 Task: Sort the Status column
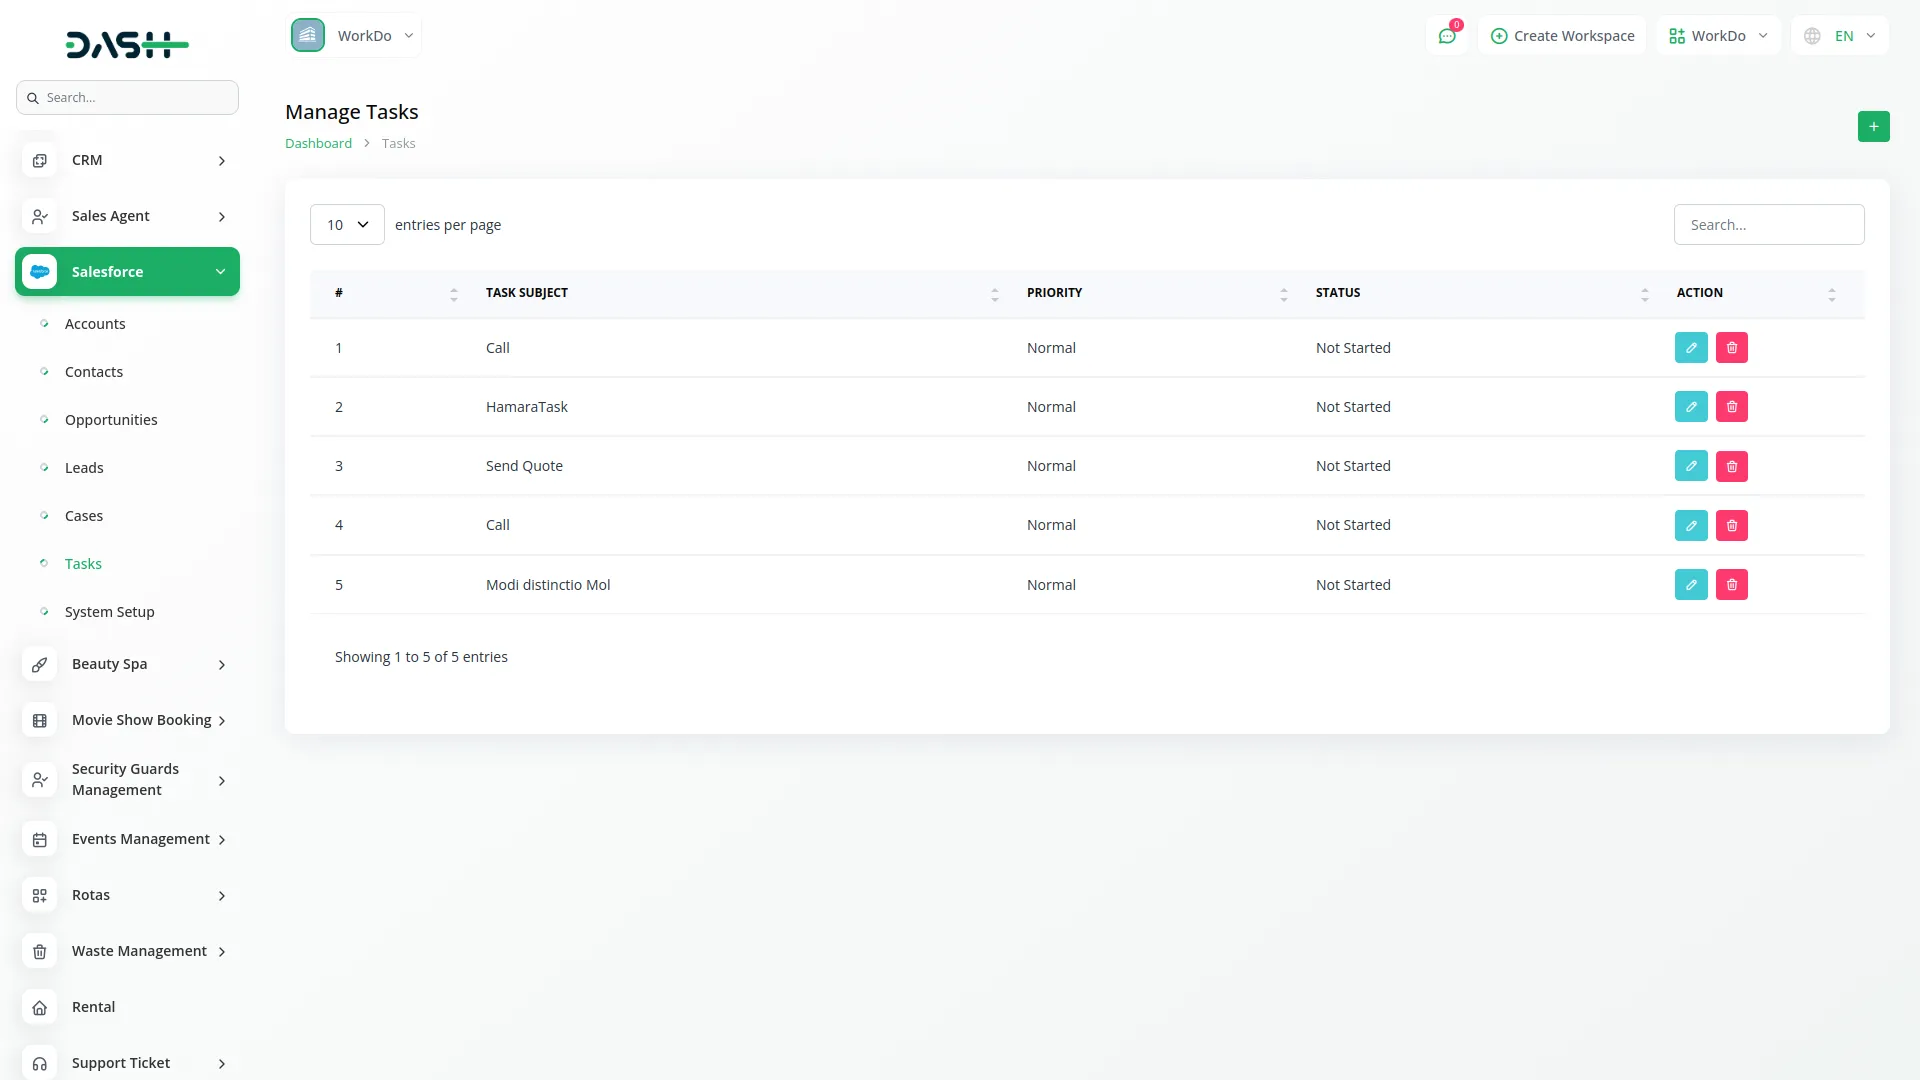click(1643, 293)
